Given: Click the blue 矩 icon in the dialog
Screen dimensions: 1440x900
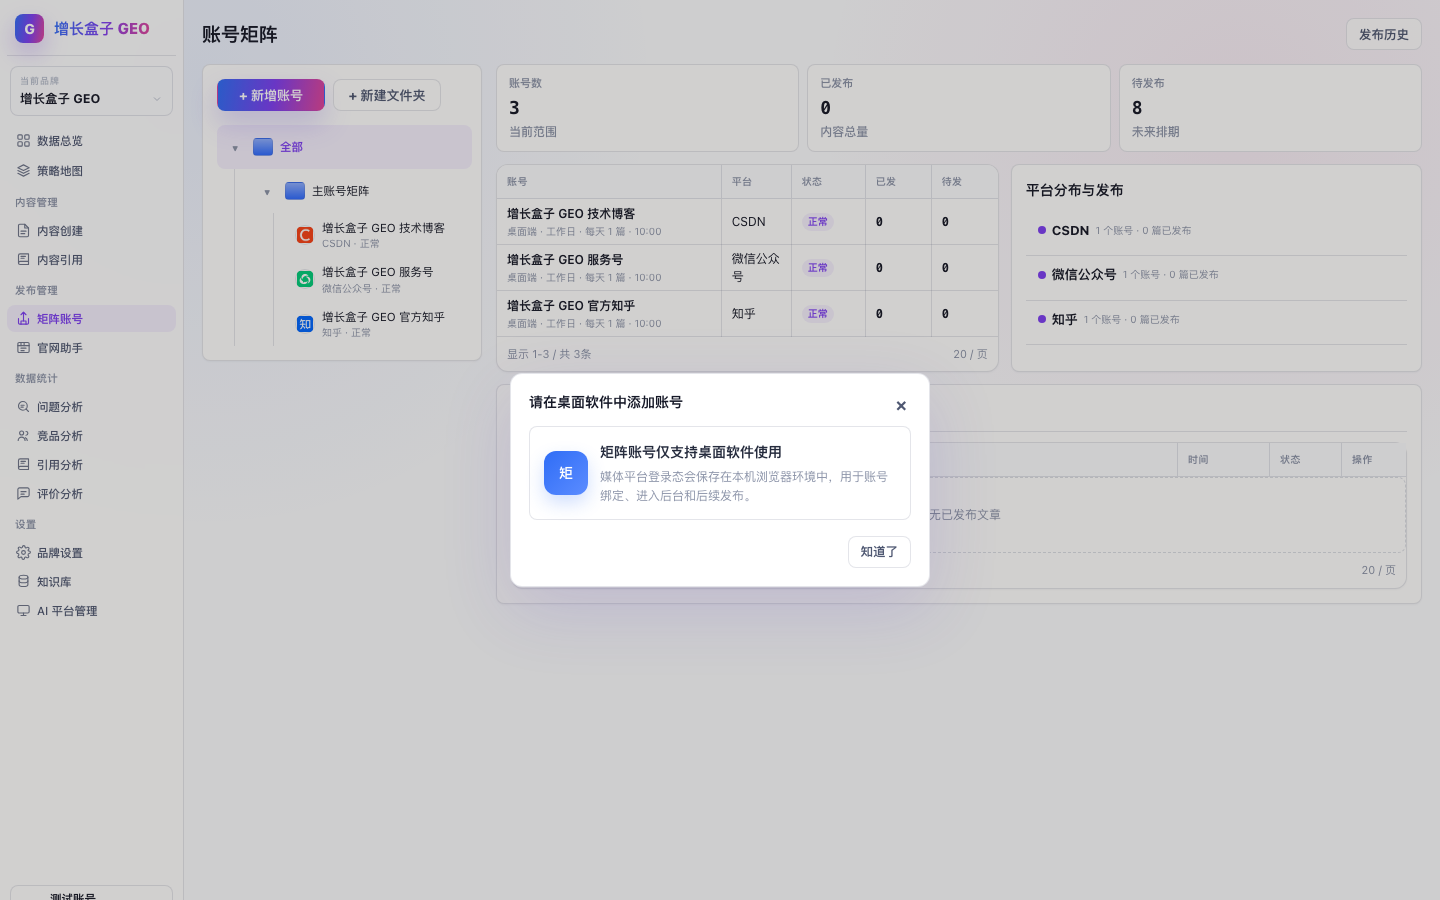Looking at the screenshot, I should [x=566, y=473].
